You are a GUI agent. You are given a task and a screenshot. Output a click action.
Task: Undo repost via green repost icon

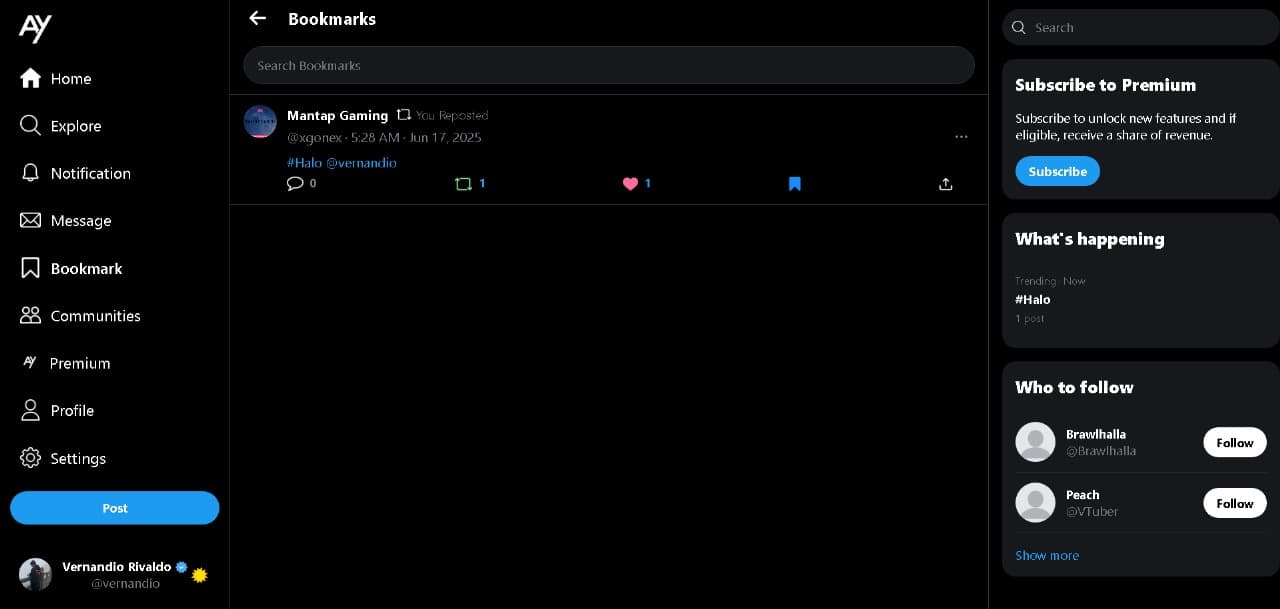point(463,184)
